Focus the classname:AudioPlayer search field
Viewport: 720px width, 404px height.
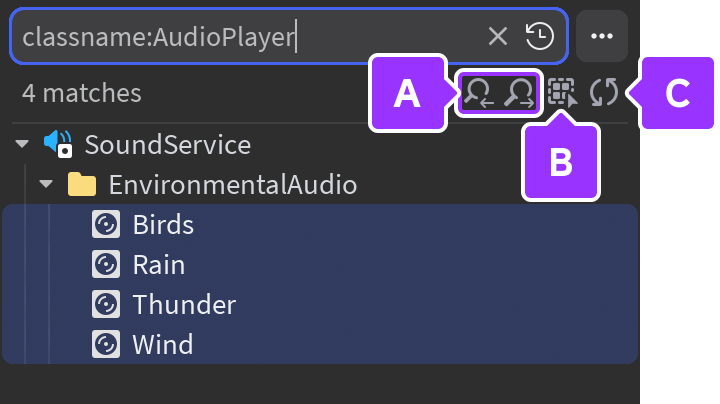(250, 37)
